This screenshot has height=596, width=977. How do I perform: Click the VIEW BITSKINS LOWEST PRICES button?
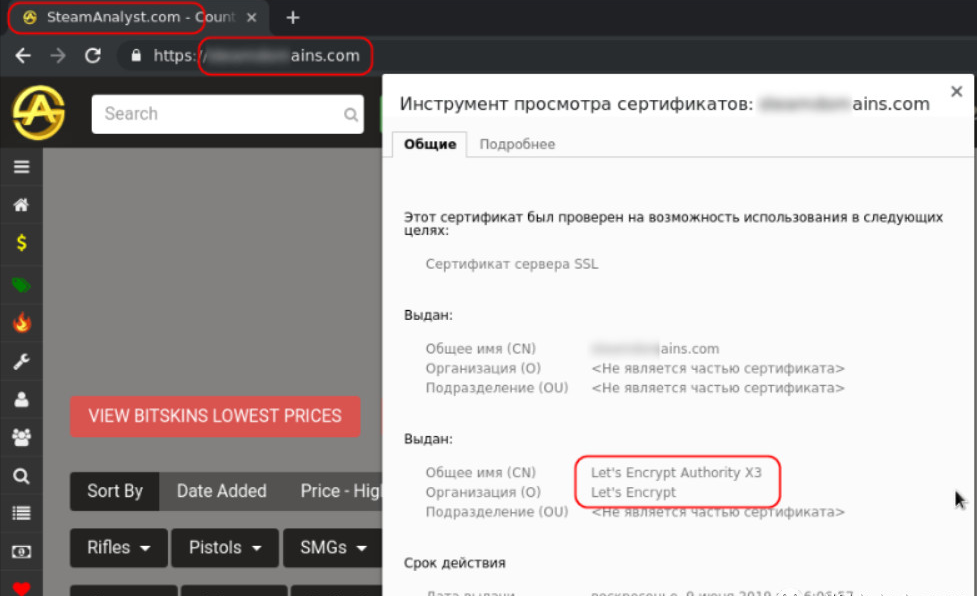click(215, 416)
